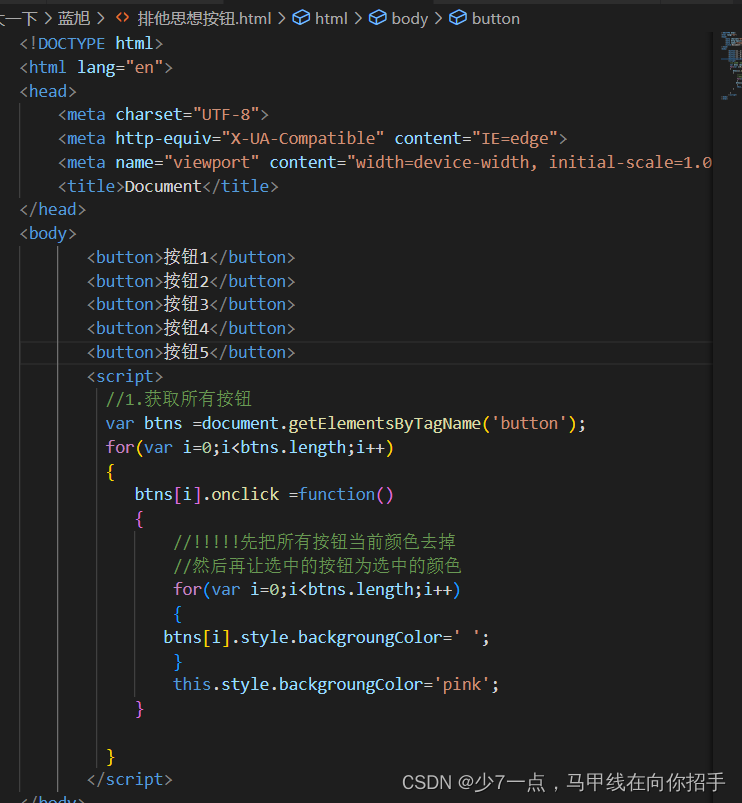The width and height of the screenshot is (742, 803).
Task: Click the title Document line
Action: tap(168, 186)
